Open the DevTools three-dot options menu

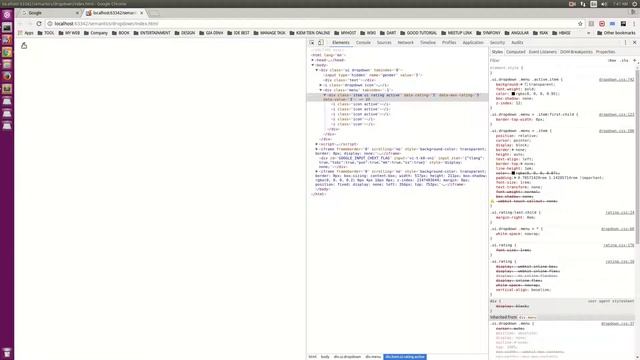[625, 42]
